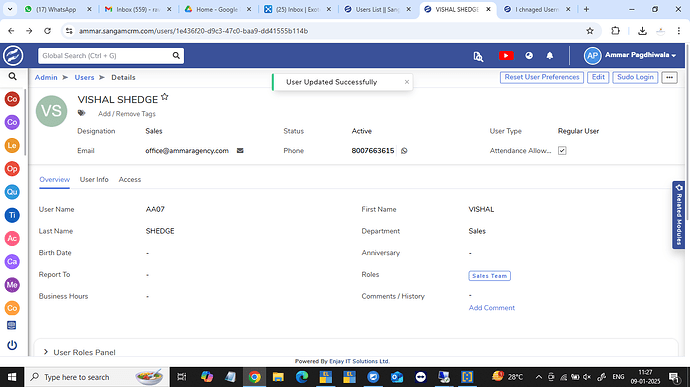The height and width of the screenshot is (387, 690).
Task: Reload the current page
Action: [48, 31]
